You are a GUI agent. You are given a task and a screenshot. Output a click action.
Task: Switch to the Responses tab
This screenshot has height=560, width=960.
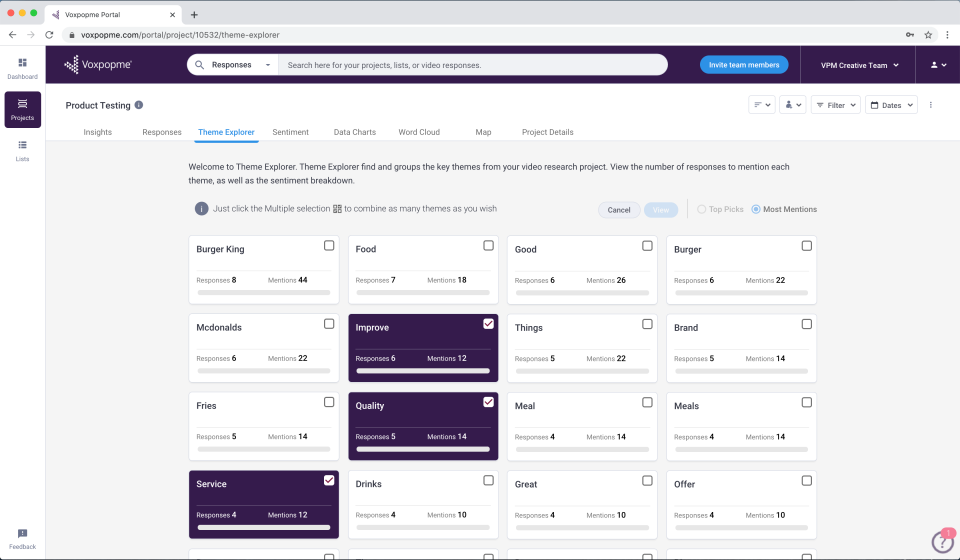162,132
